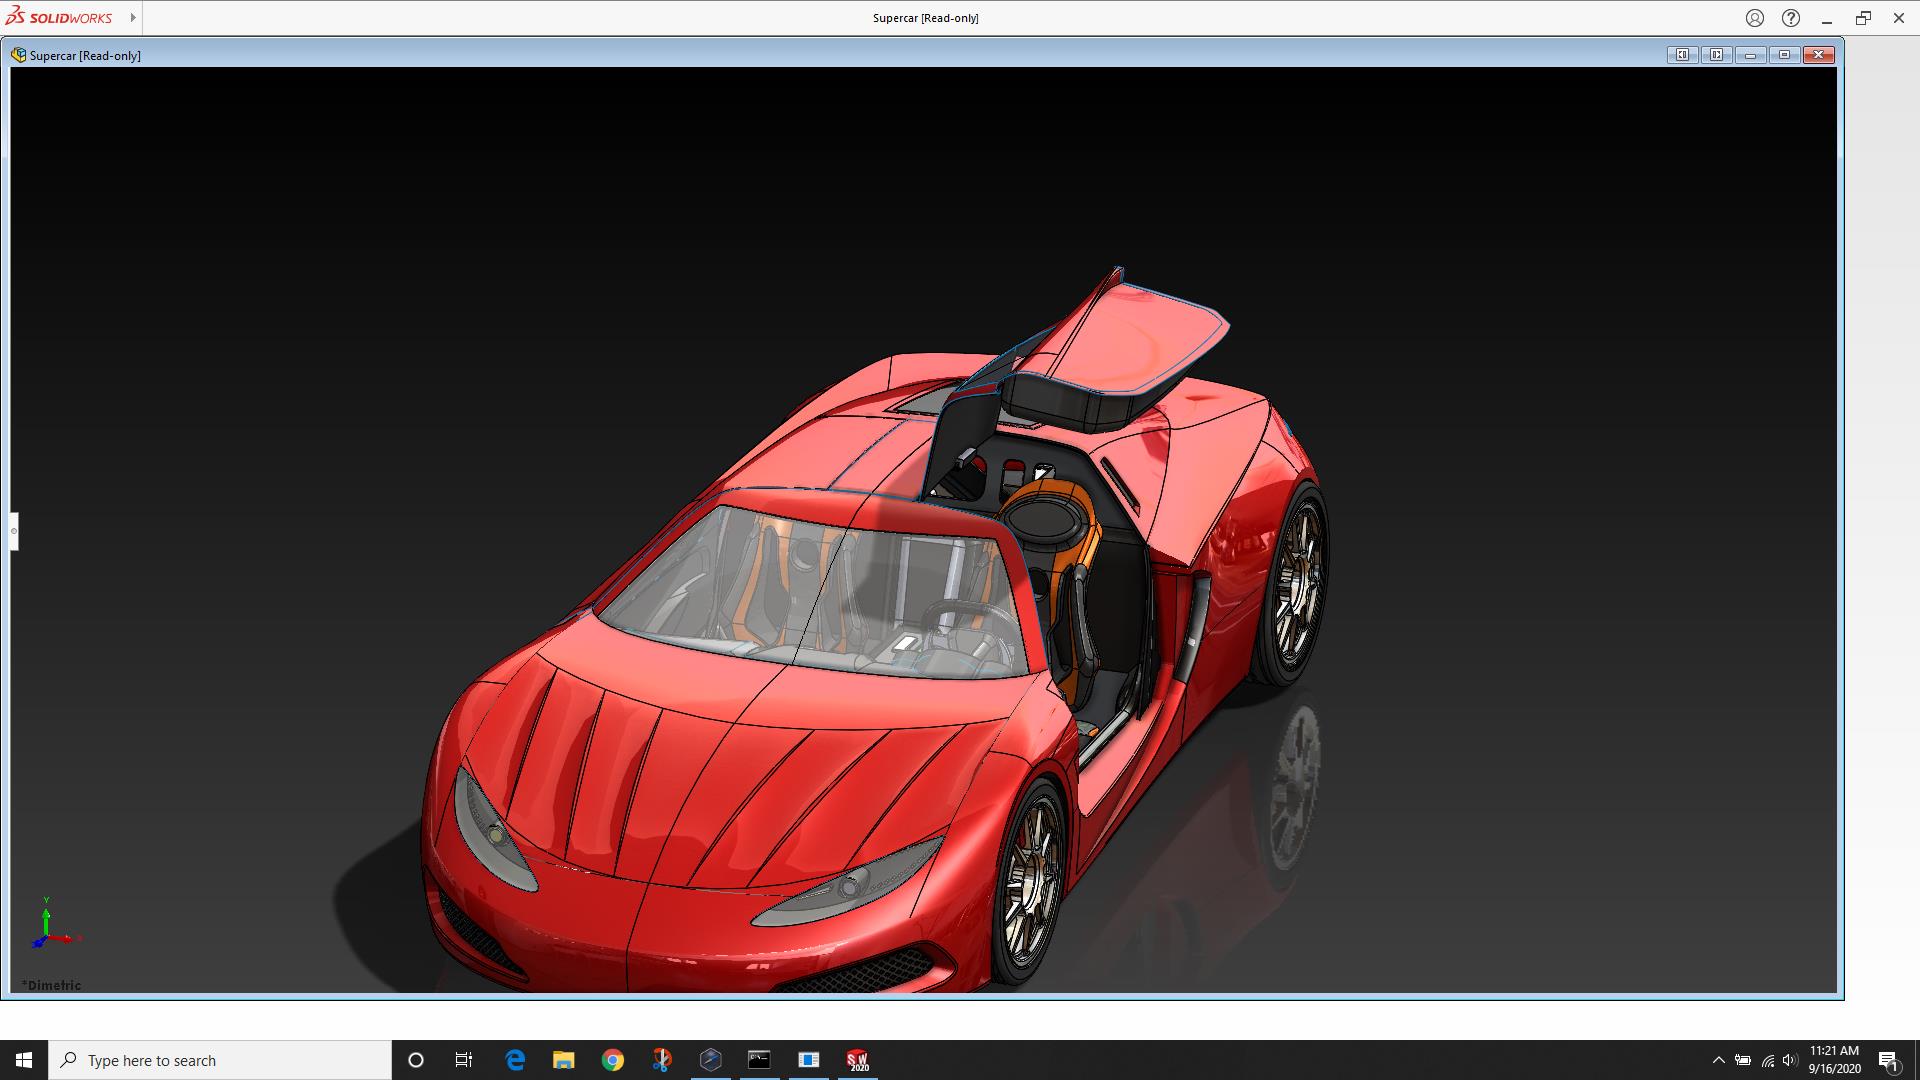Open the SOLIDWORKS 2020 taskbar icon

click(857, 1060)
